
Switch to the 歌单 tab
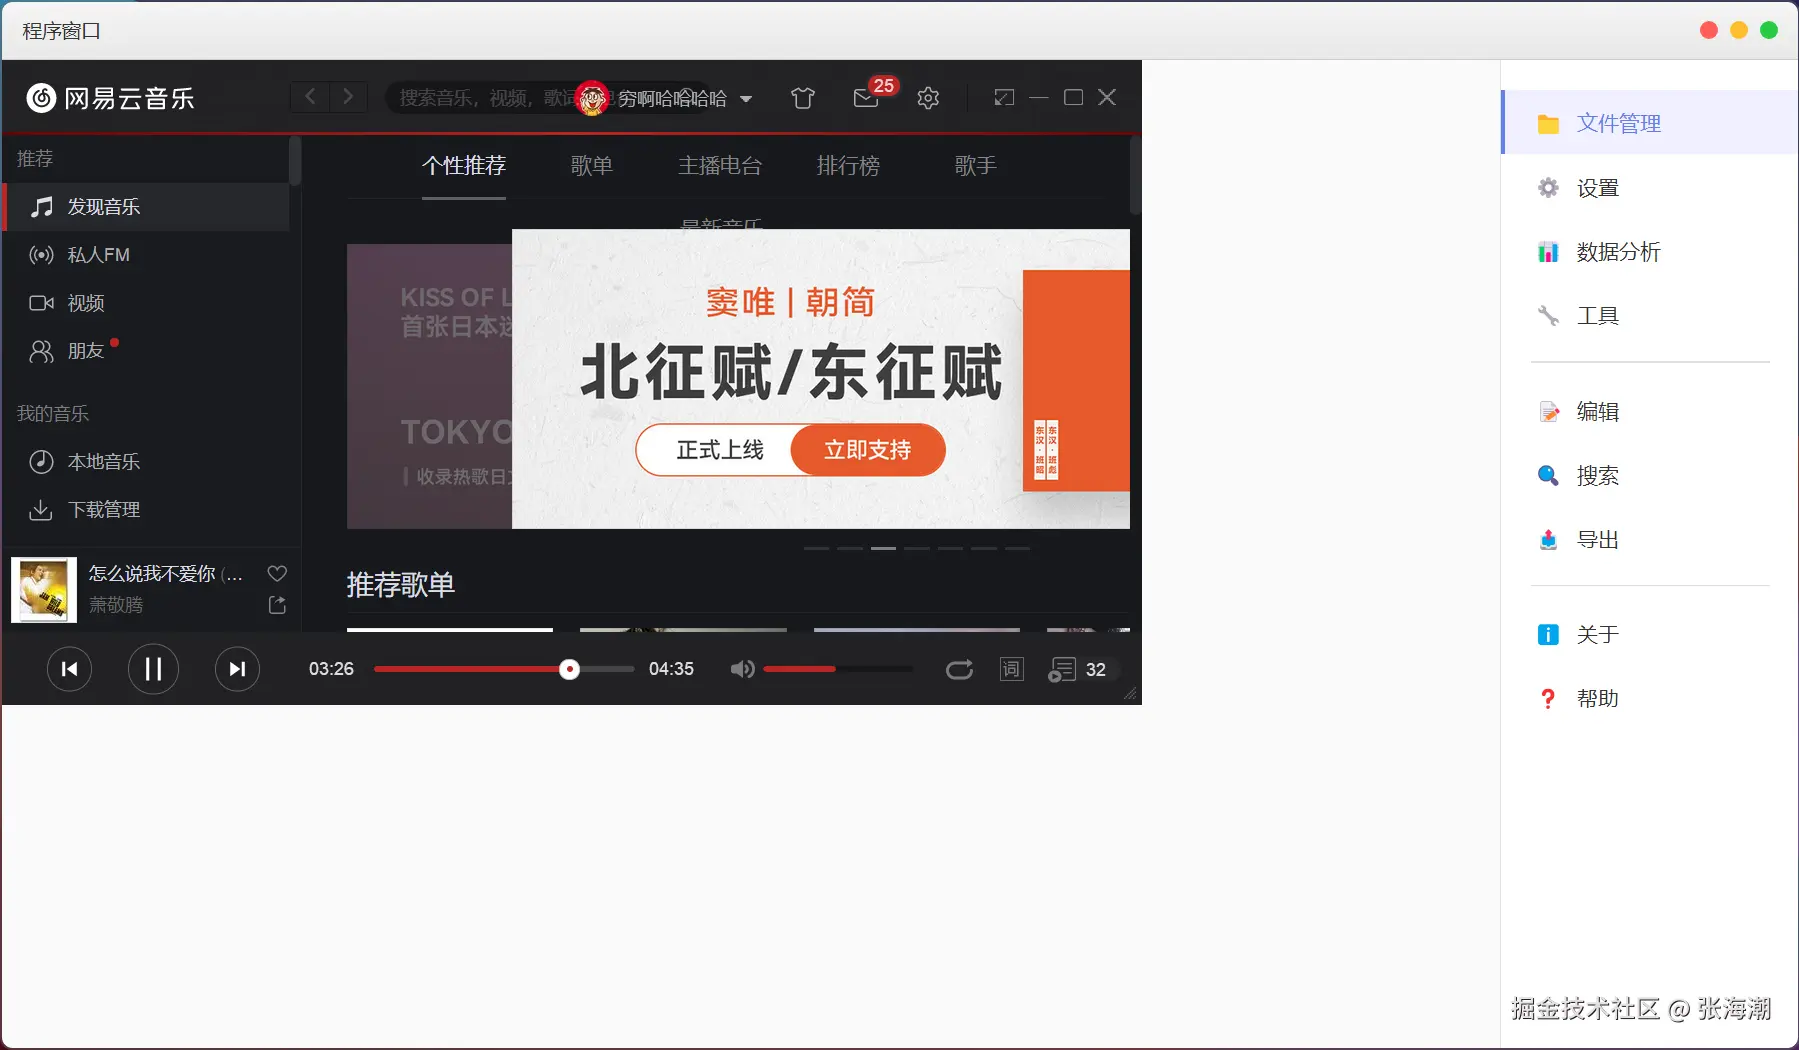tap(592, 165)
